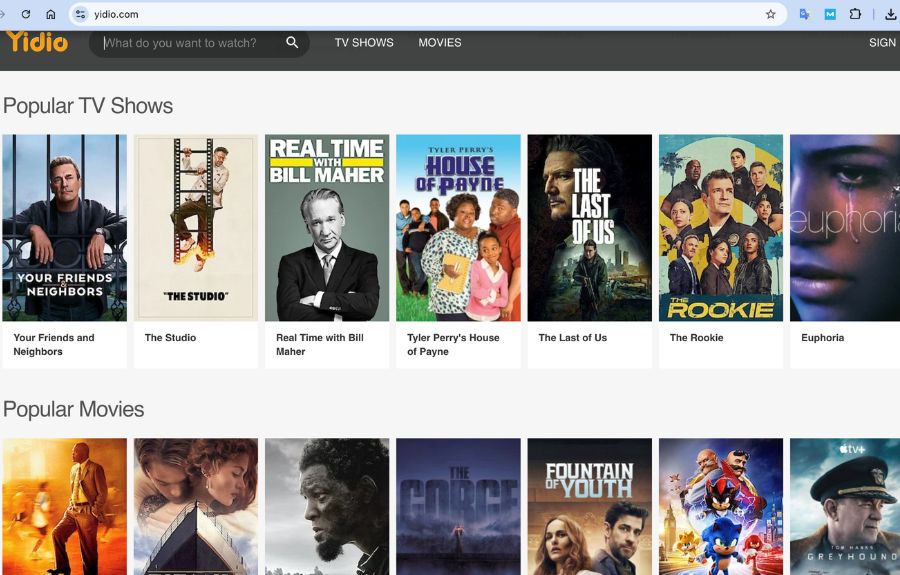The width and height of the screenshot is (900, 575).
Task: Click the search magnifier icon
Action: point(292,42)
